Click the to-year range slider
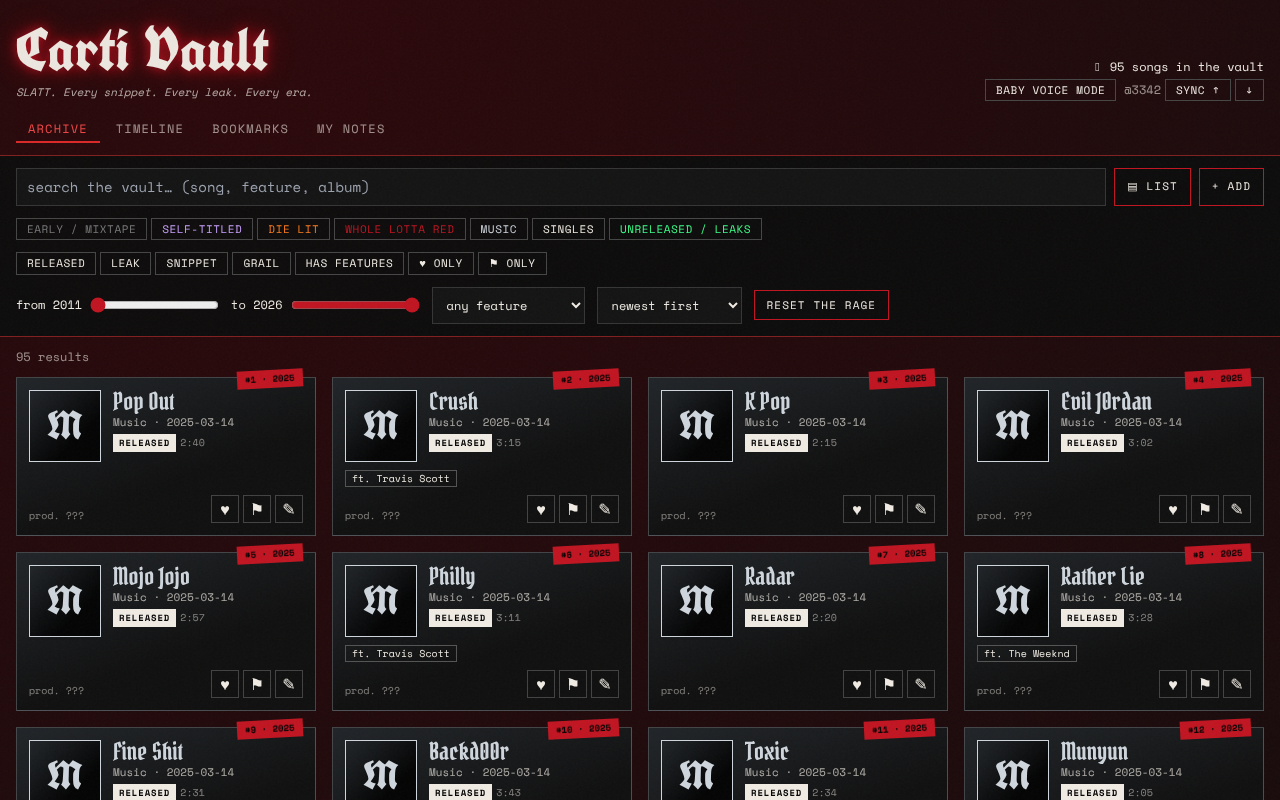1280x800 pixels. click(x=355, y=305)
